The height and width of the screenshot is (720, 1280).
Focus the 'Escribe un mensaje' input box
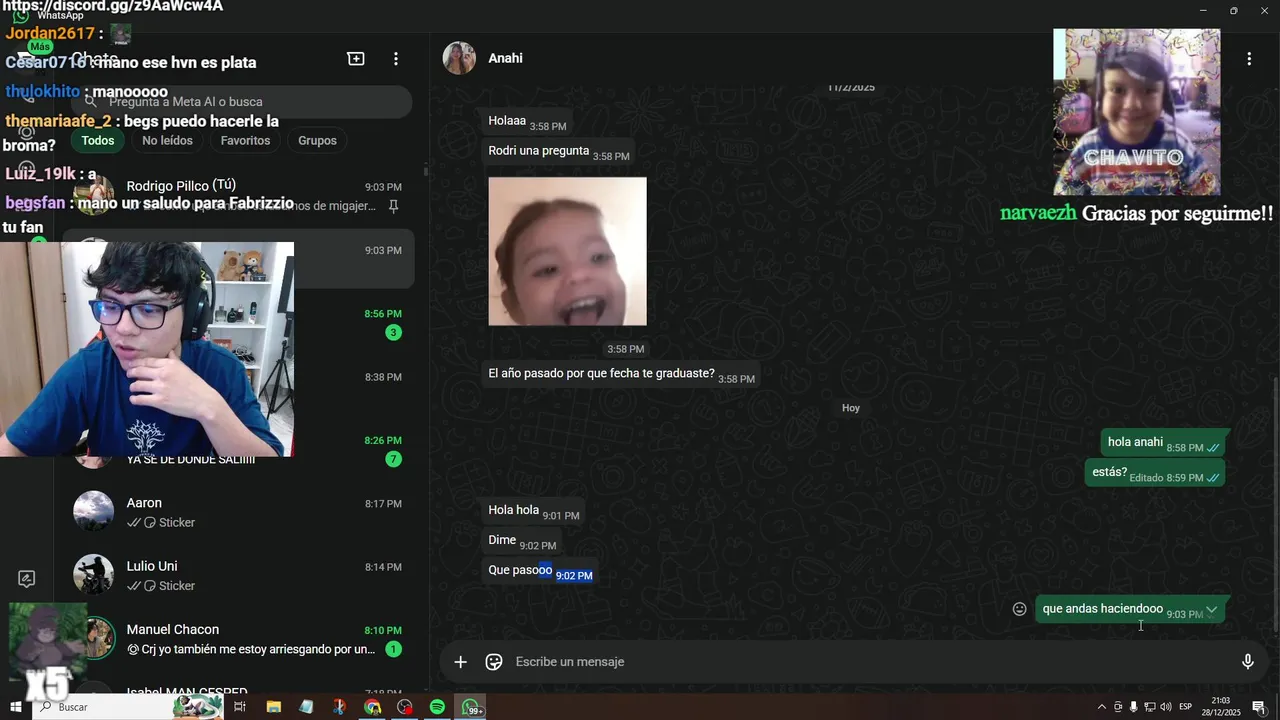click(x=870, y=662)
